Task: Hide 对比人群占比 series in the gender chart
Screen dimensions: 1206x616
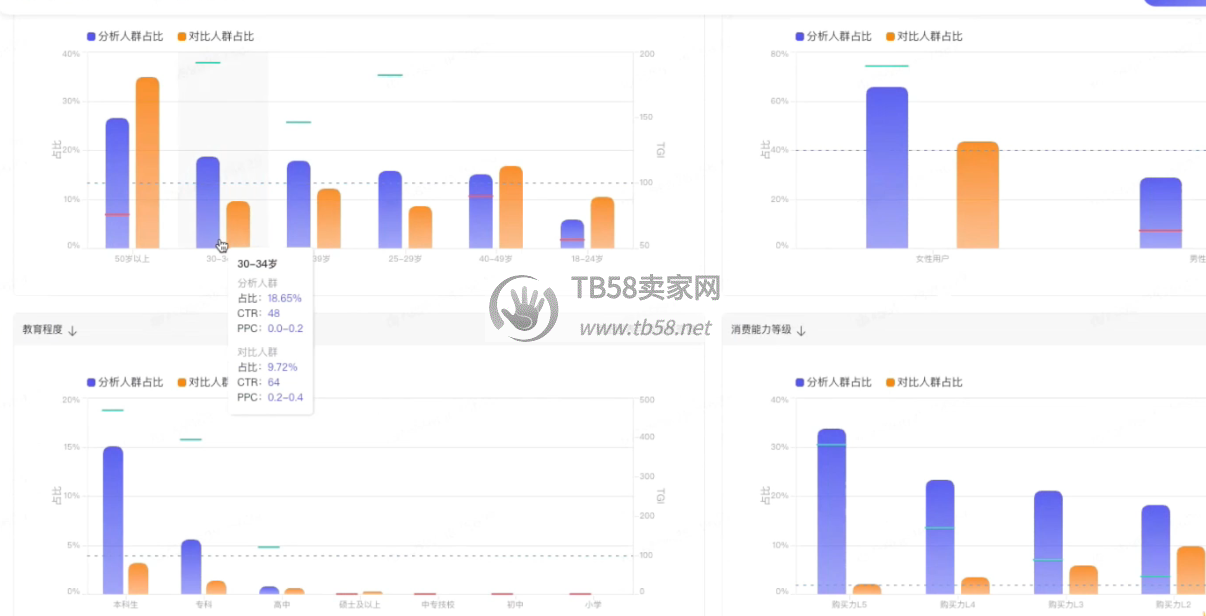Action: click(924, 36)
